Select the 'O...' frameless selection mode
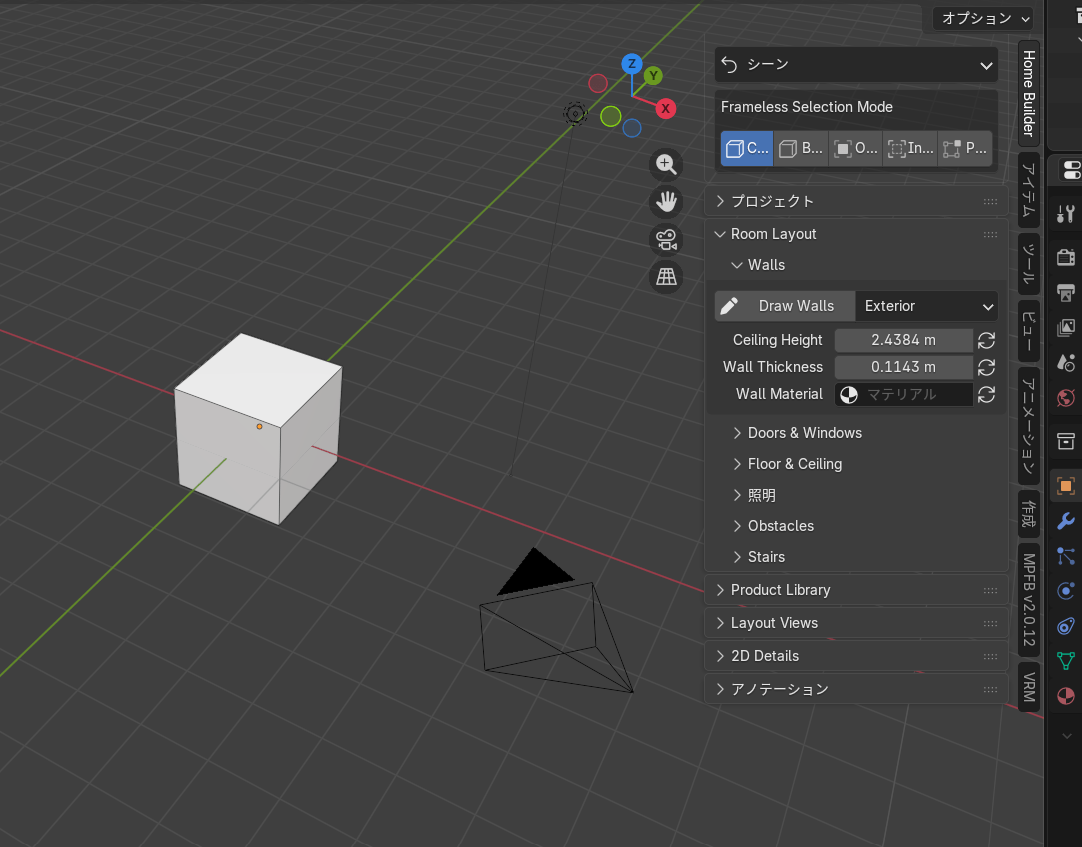This screenshot has height=847, width=1082. [x=855, y=148]
